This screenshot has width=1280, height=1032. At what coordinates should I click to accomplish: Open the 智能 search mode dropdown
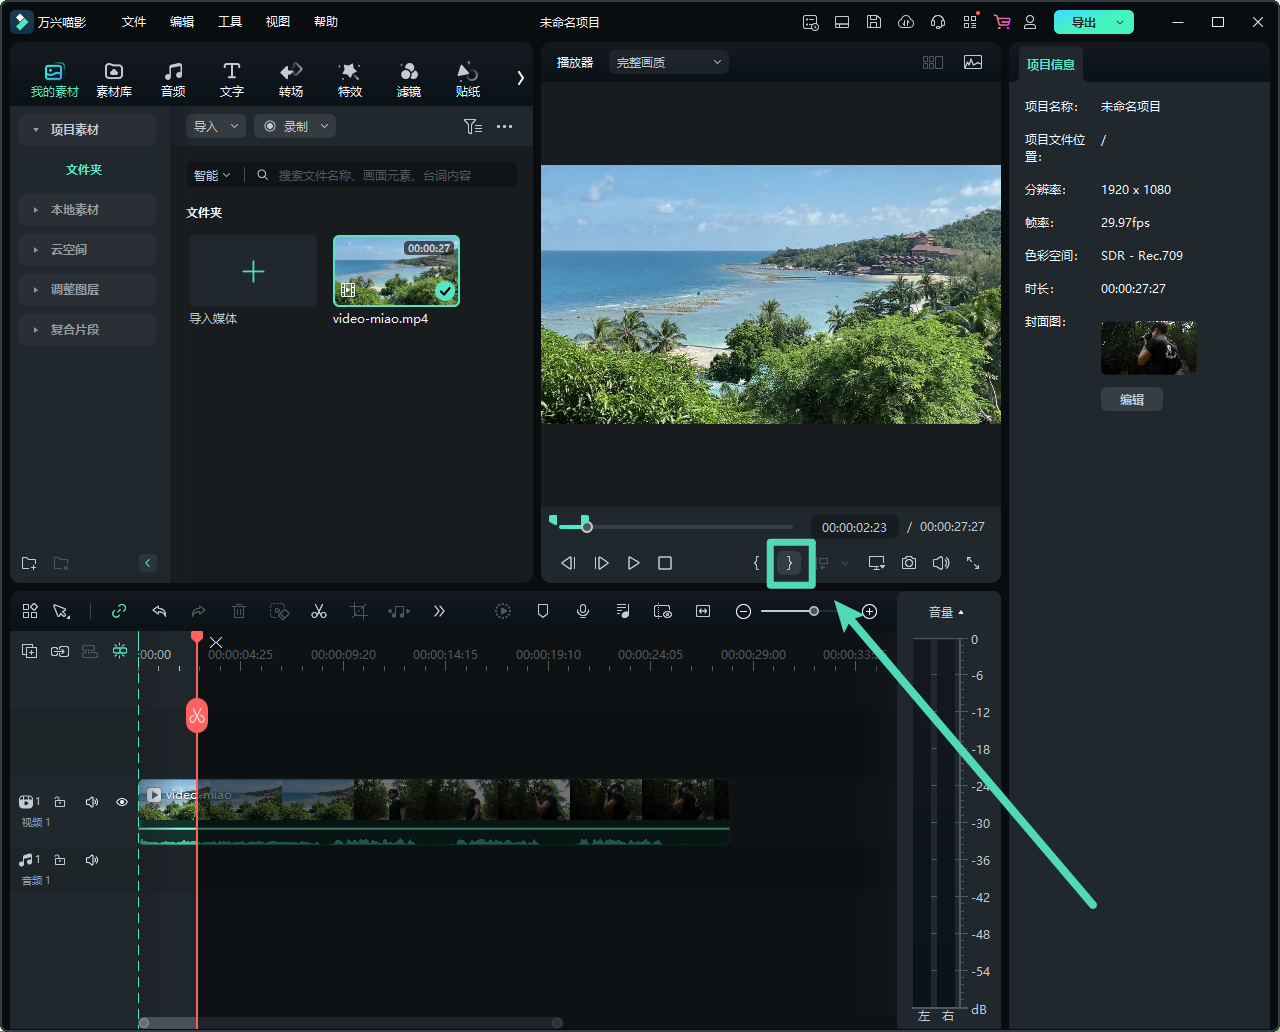tap(212, 175)
